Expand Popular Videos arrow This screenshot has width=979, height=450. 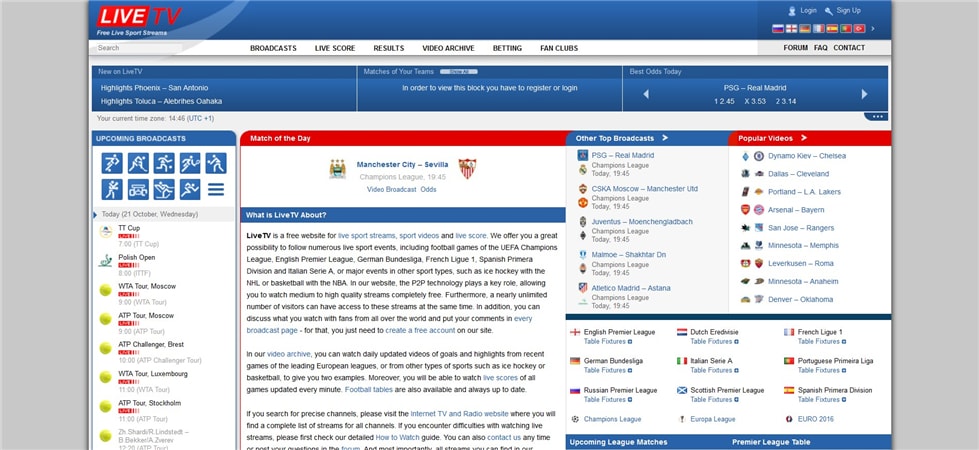pyautogui.click(x=804, y=138)
